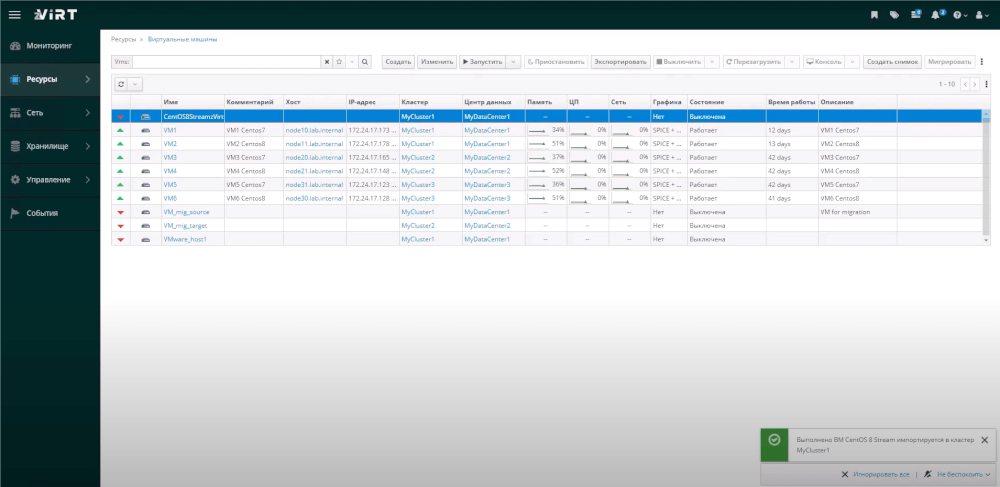
Task: Bookmark the search with the star icon
Action: [x=339, y=62]
